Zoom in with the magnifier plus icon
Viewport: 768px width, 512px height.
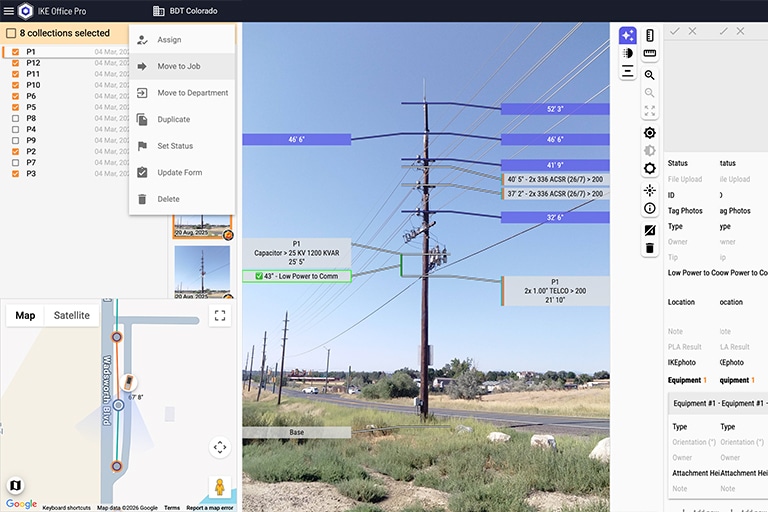[649, 75]
